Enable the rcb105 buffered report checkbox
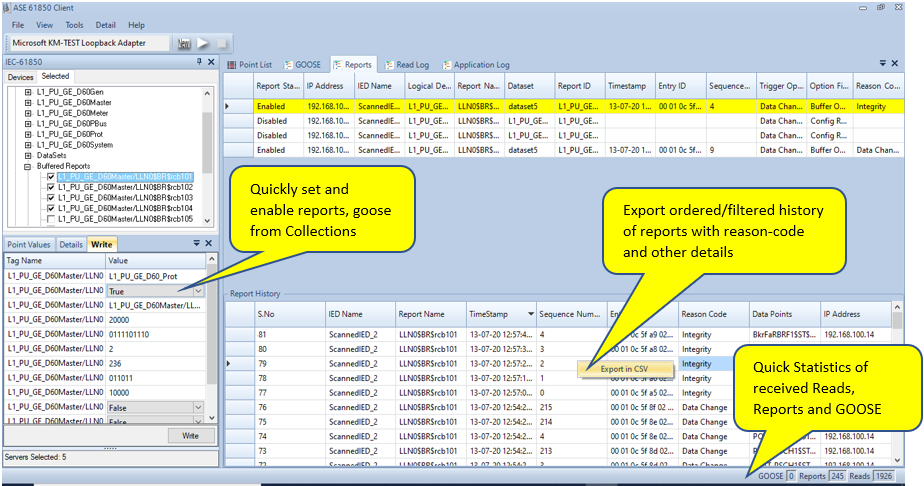 (51, 219)
